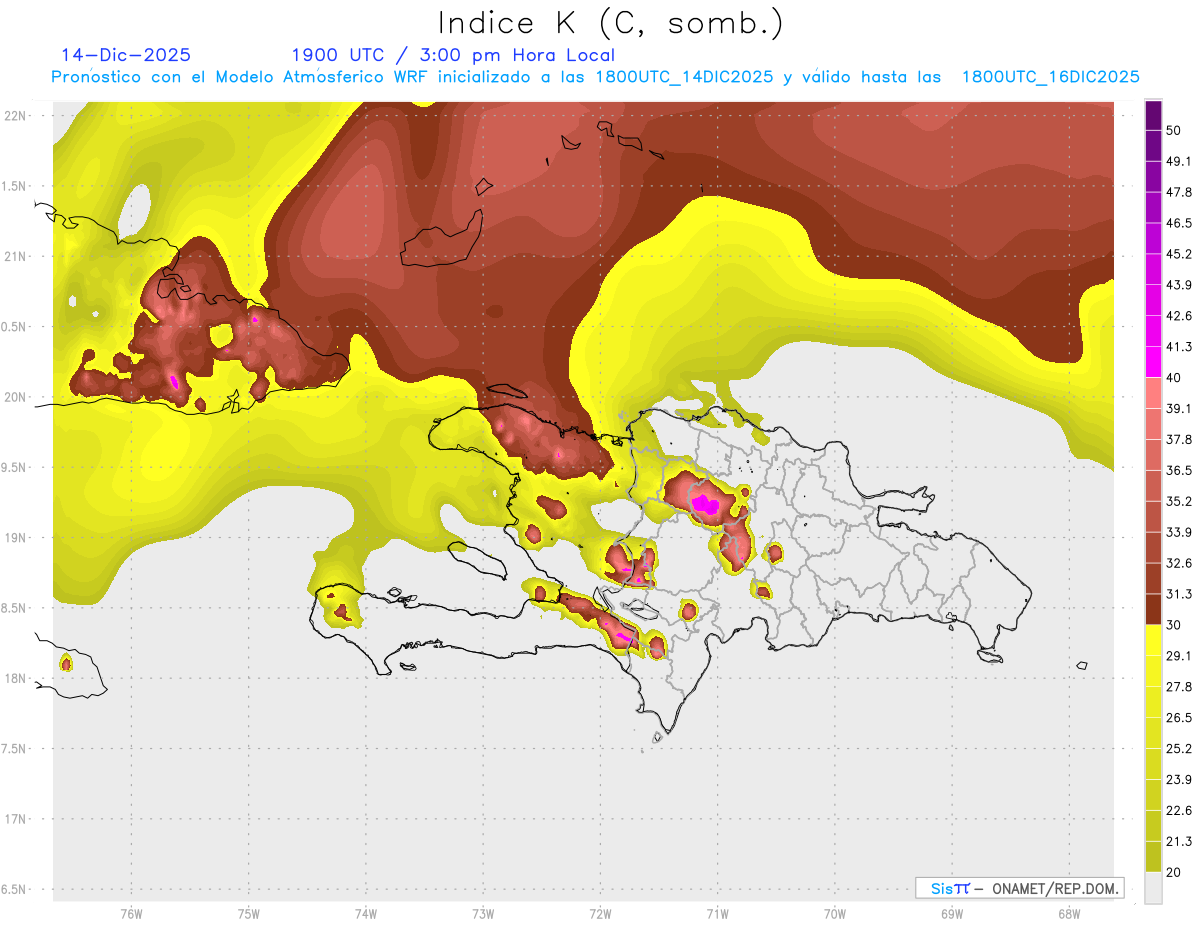Click the legend value '23.9'
Image resolution: width=1200 pixels, height=927 pixels.
[1179, 780]
